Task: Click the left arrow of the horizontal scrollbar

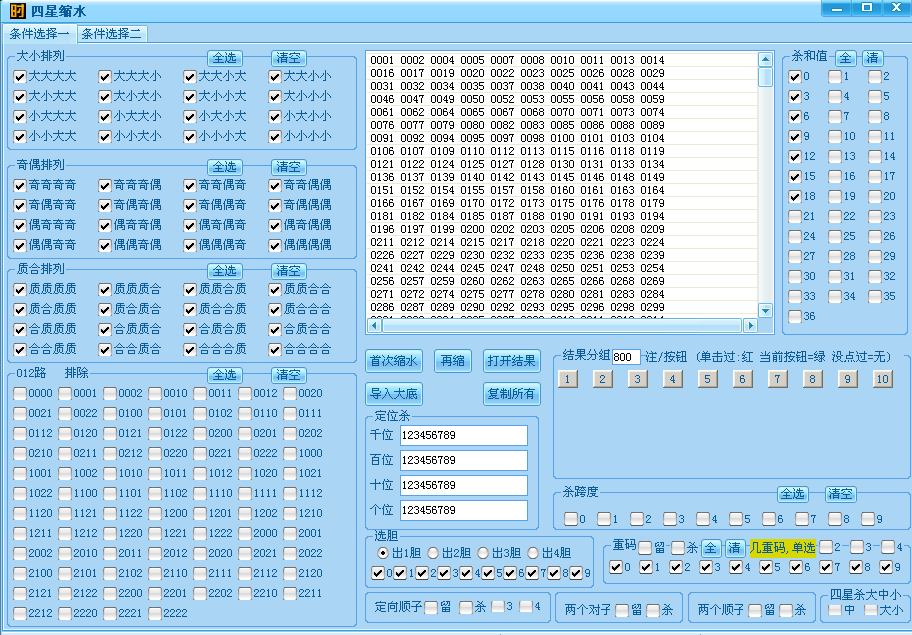Action: tap(375, 326)
